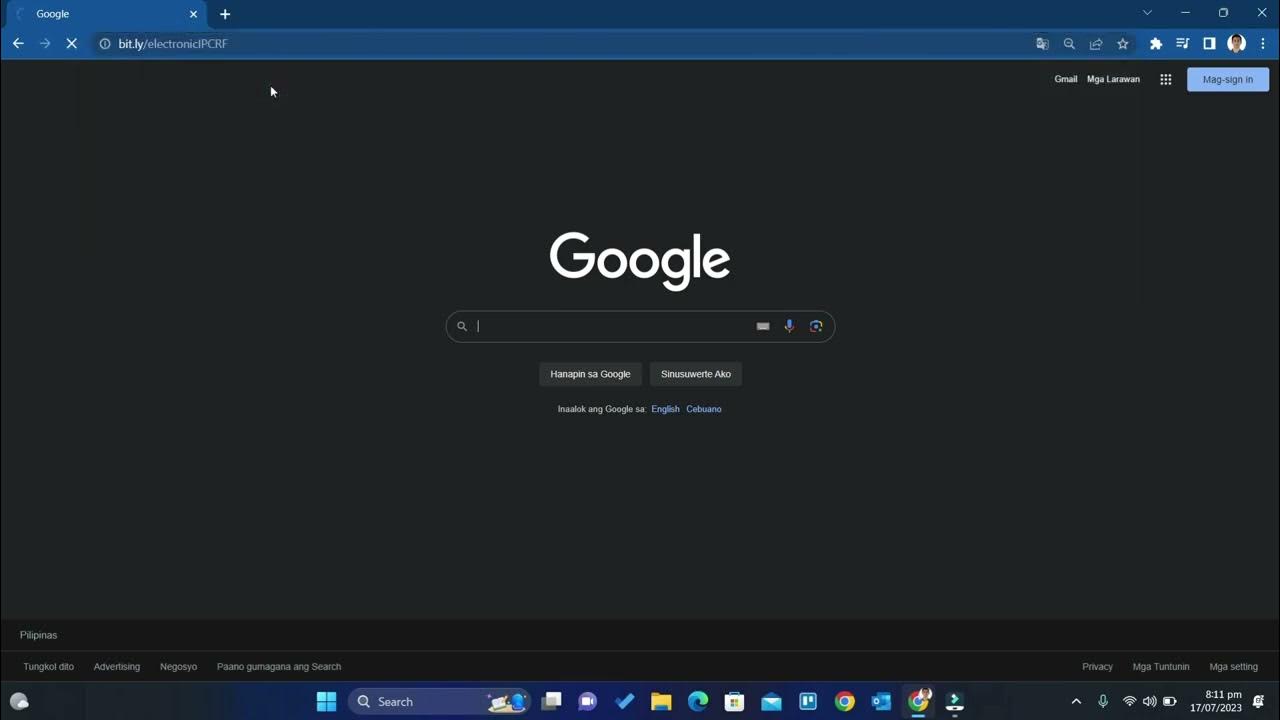Open Mga Larawan images link
Viewport: 1280px width, 720px height.
point(1113,79)
